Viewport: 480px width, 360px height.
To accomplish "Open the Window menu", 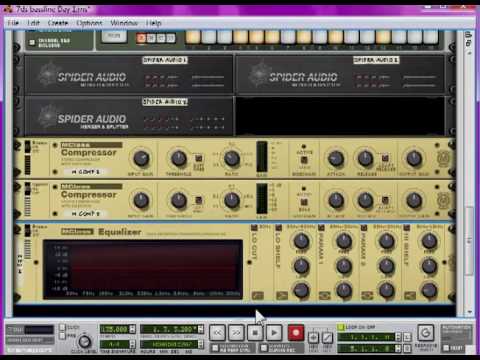I will (124, 23).
